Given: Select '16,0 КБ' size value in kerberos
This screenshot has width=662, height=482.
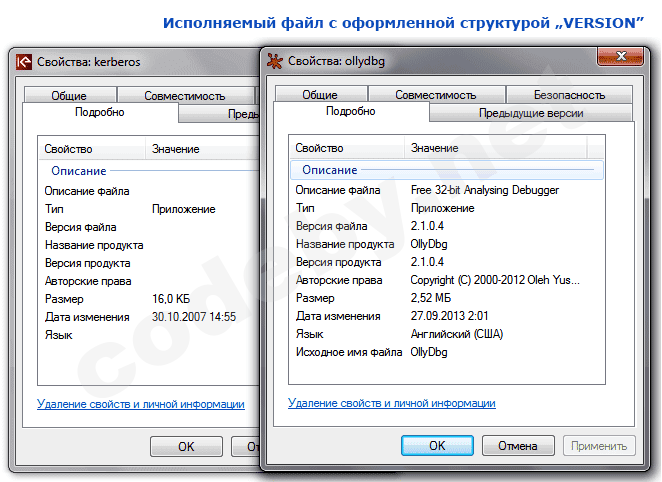Looking at the screenshot, I should click(171, 299).
